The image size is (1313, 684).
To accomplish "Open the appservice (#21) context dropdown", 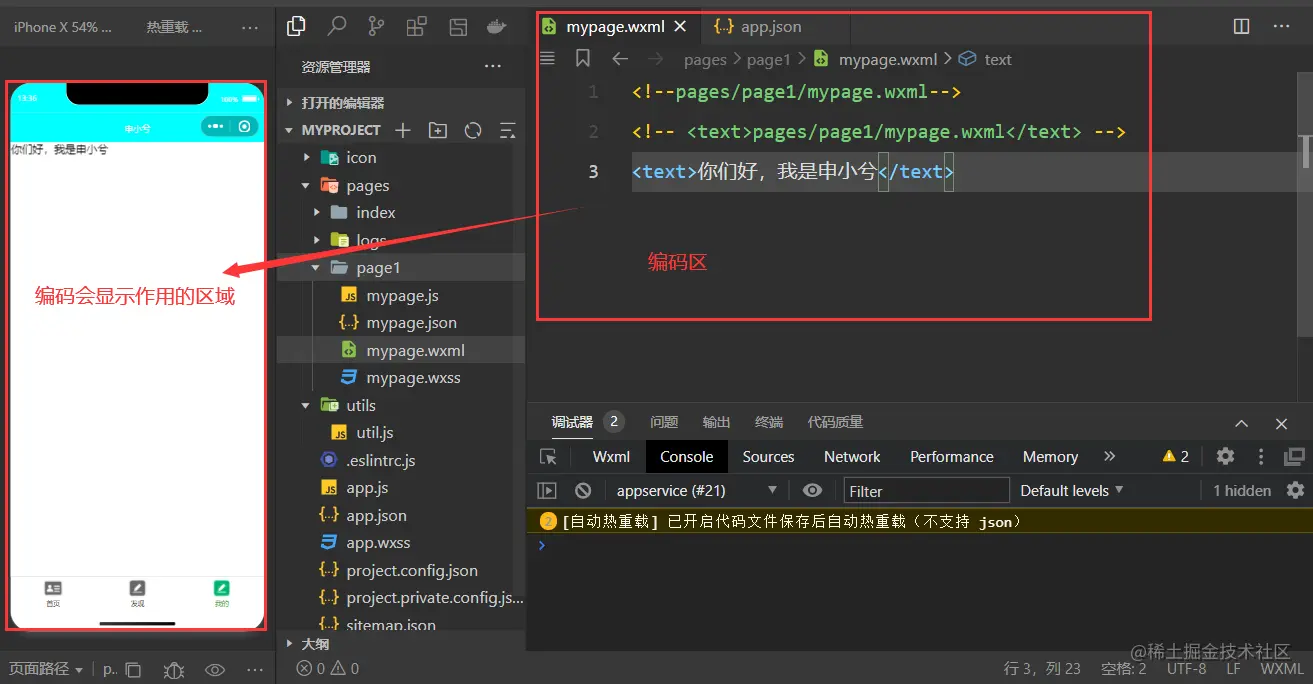I will 697,491.
